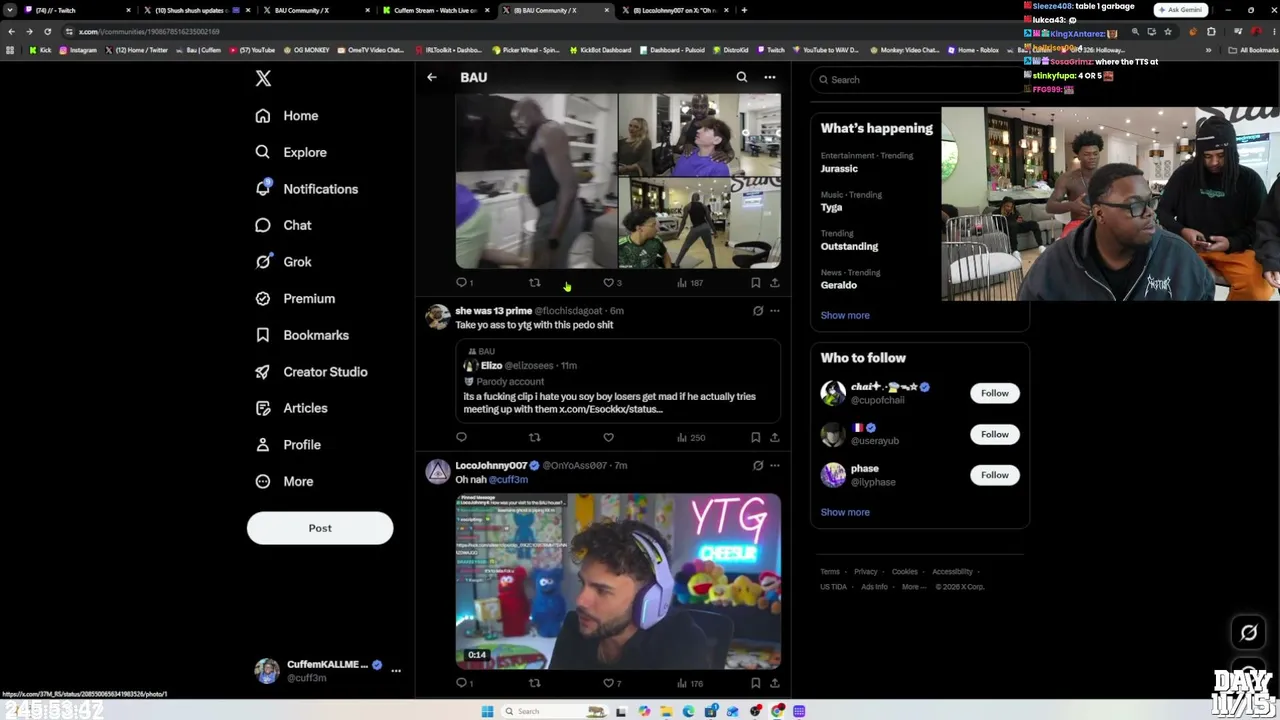Screen dimensions: 1280x720
Task: Open Grok actions on flochisdagoat post
Action: 758,311
